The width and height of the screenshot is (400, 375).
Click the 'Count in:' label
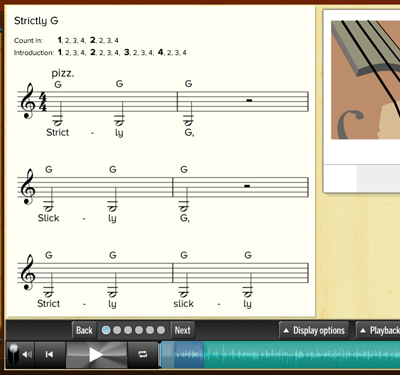[x=28, y=41]
